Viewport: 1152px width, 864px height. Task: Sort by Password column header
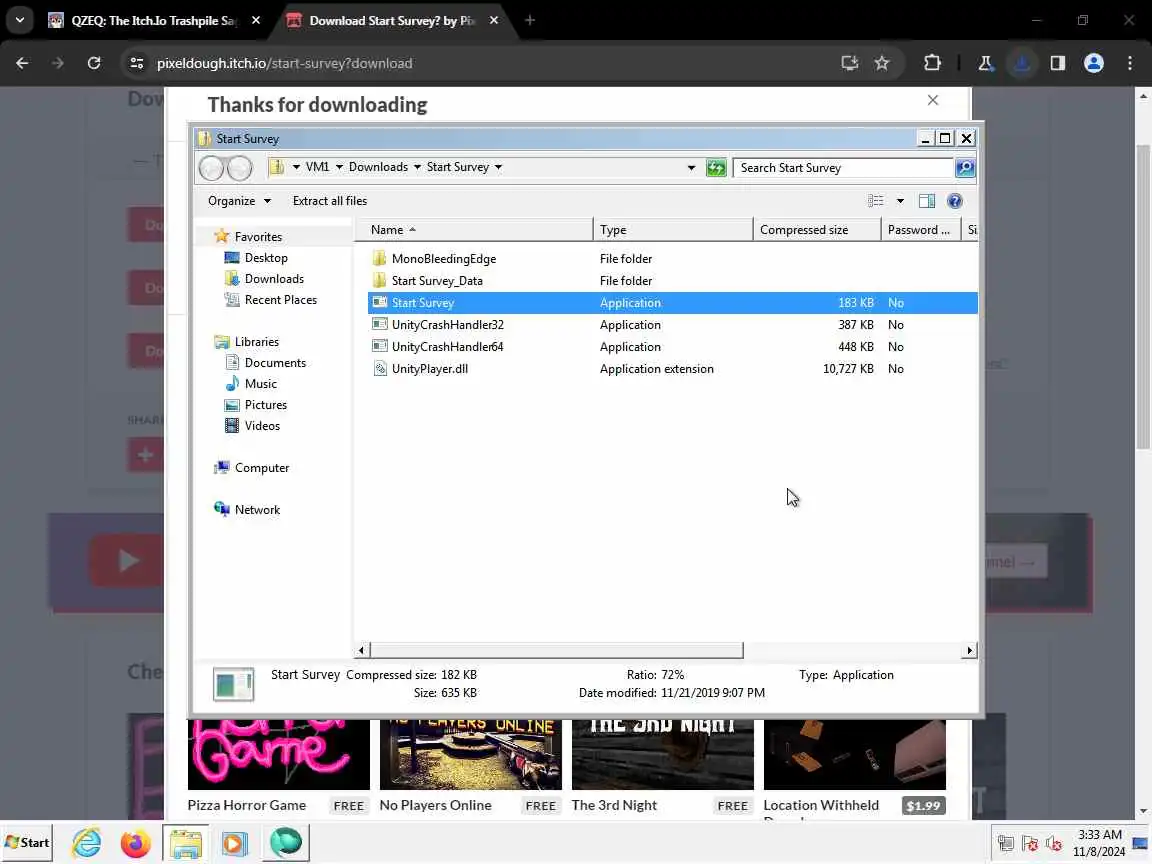click(921, 230)
